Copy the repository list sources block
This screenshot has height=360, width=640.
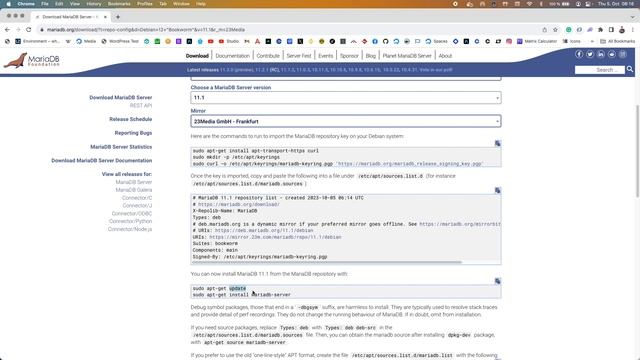click(497, 190)
